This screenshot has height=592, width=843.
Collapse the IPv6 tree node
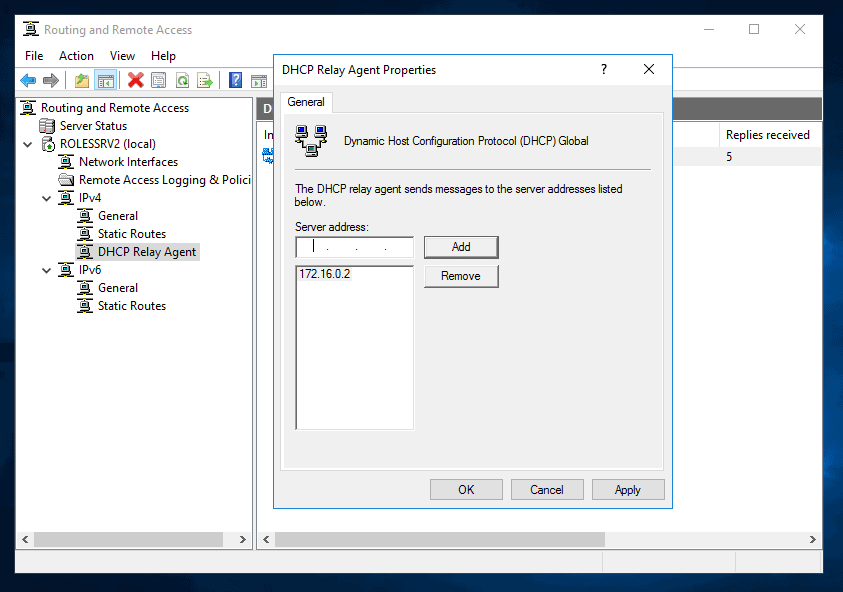(45, 270)
